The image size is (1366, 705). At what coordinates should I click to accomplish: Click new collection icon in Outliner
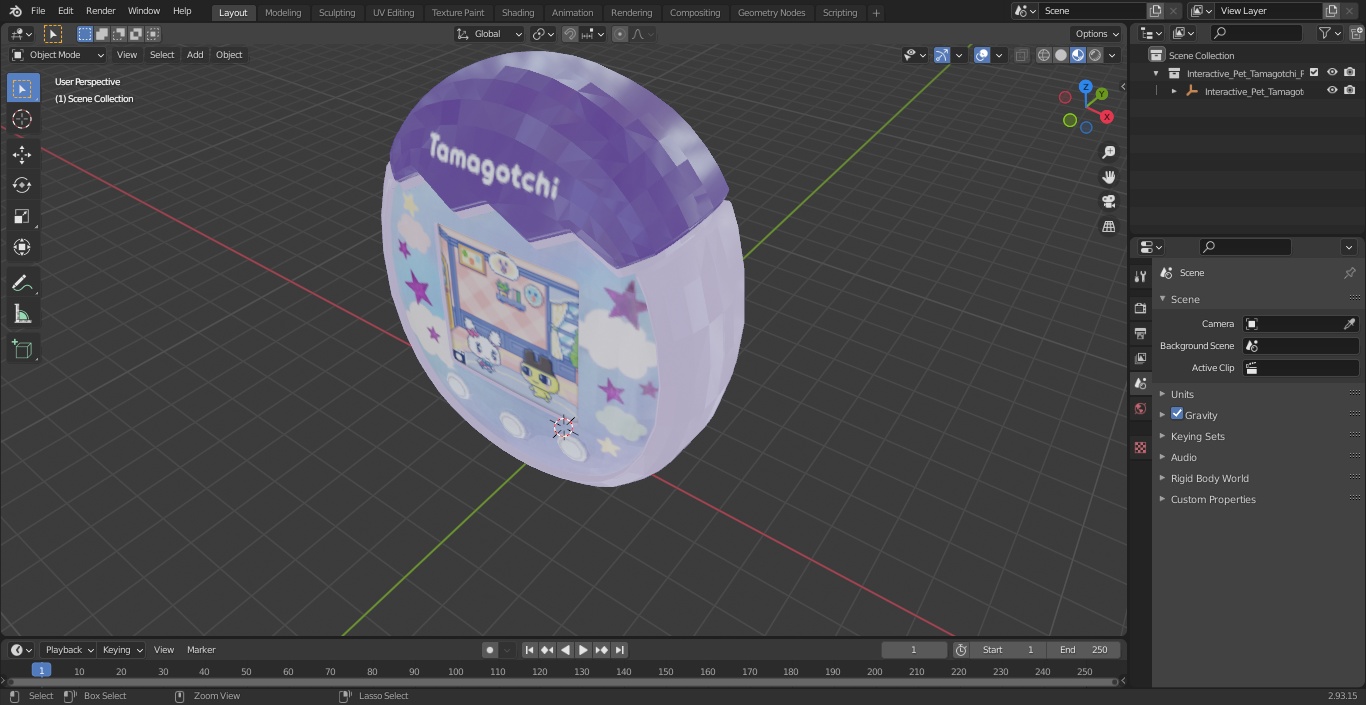coord(1355,33)
